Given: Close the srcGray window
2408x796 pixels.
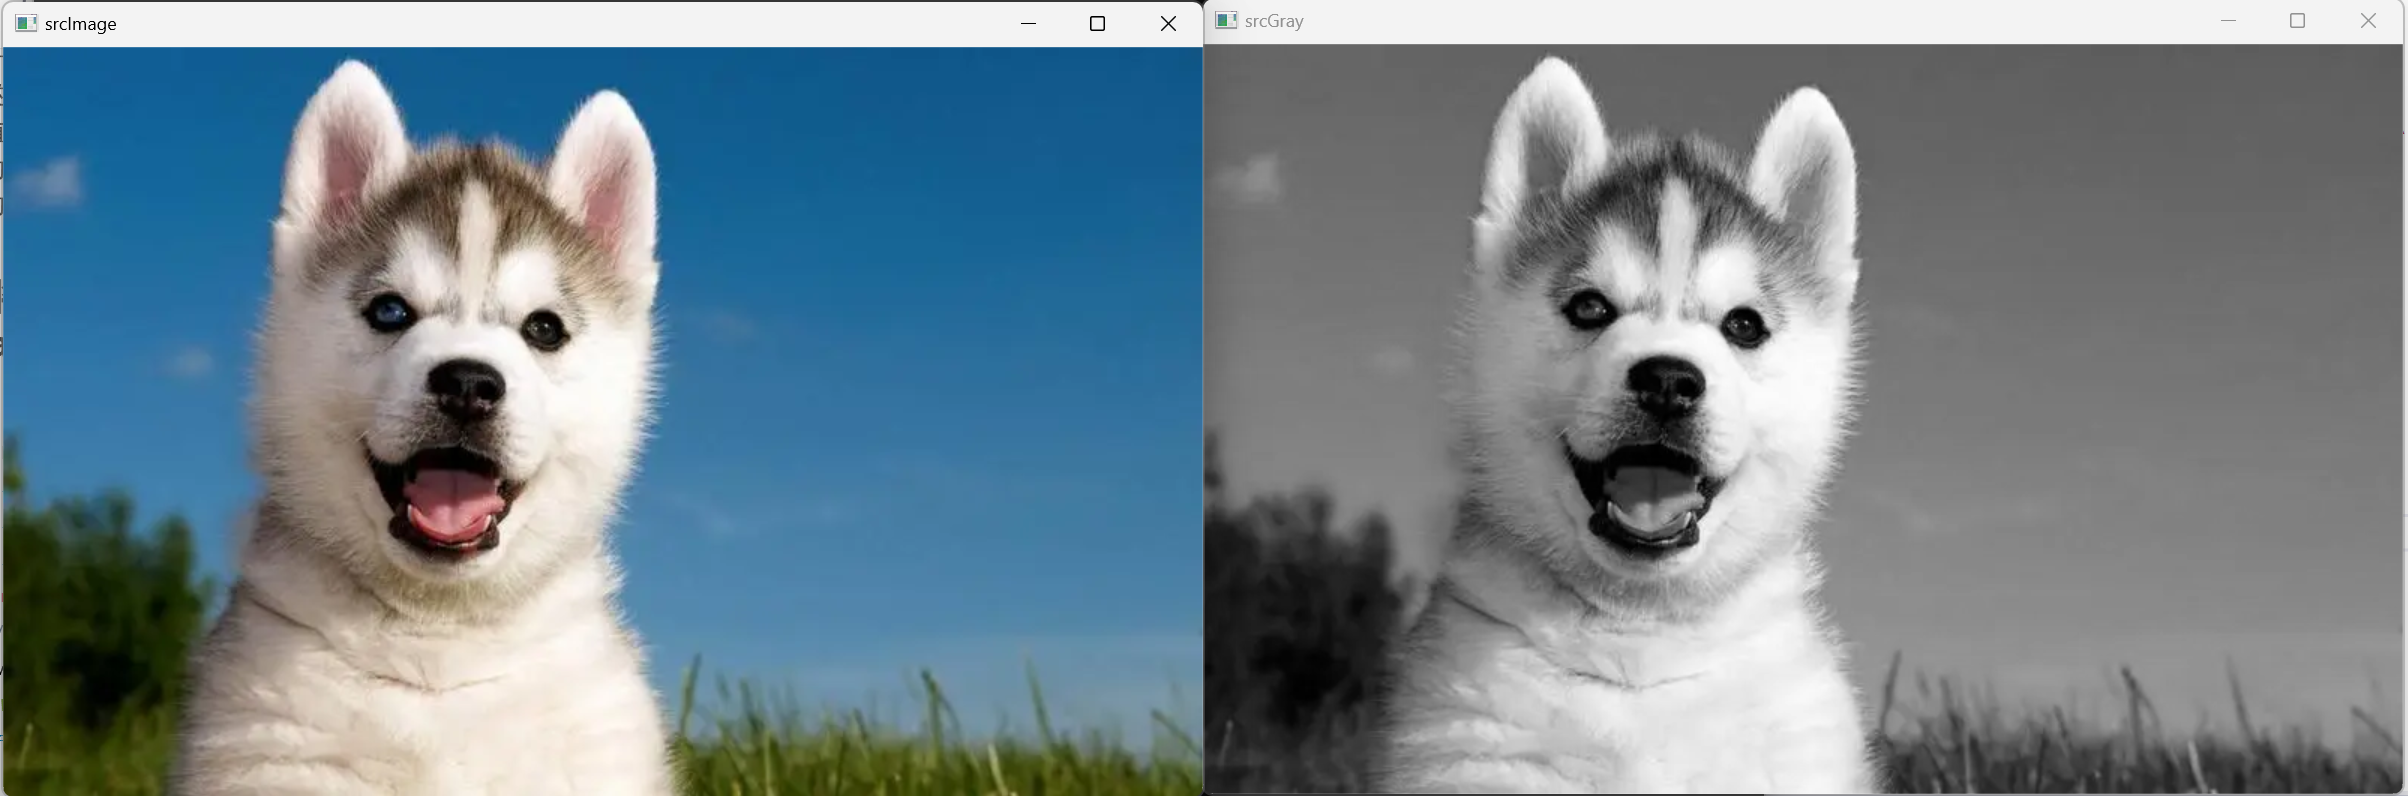Looking at the screenshot, I should click(x=2368, y=20).
